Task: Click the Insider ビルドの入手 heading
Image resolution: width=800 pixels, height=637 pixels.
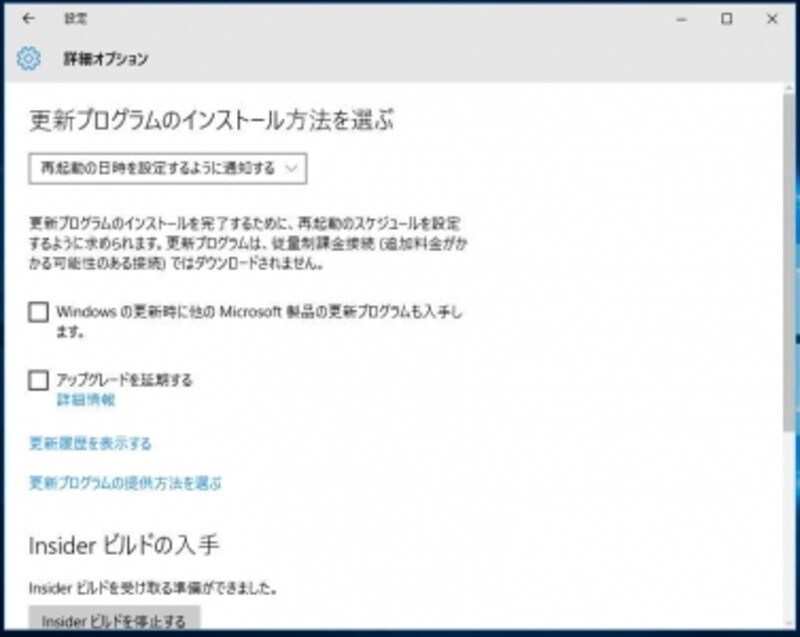Action: 124,546
